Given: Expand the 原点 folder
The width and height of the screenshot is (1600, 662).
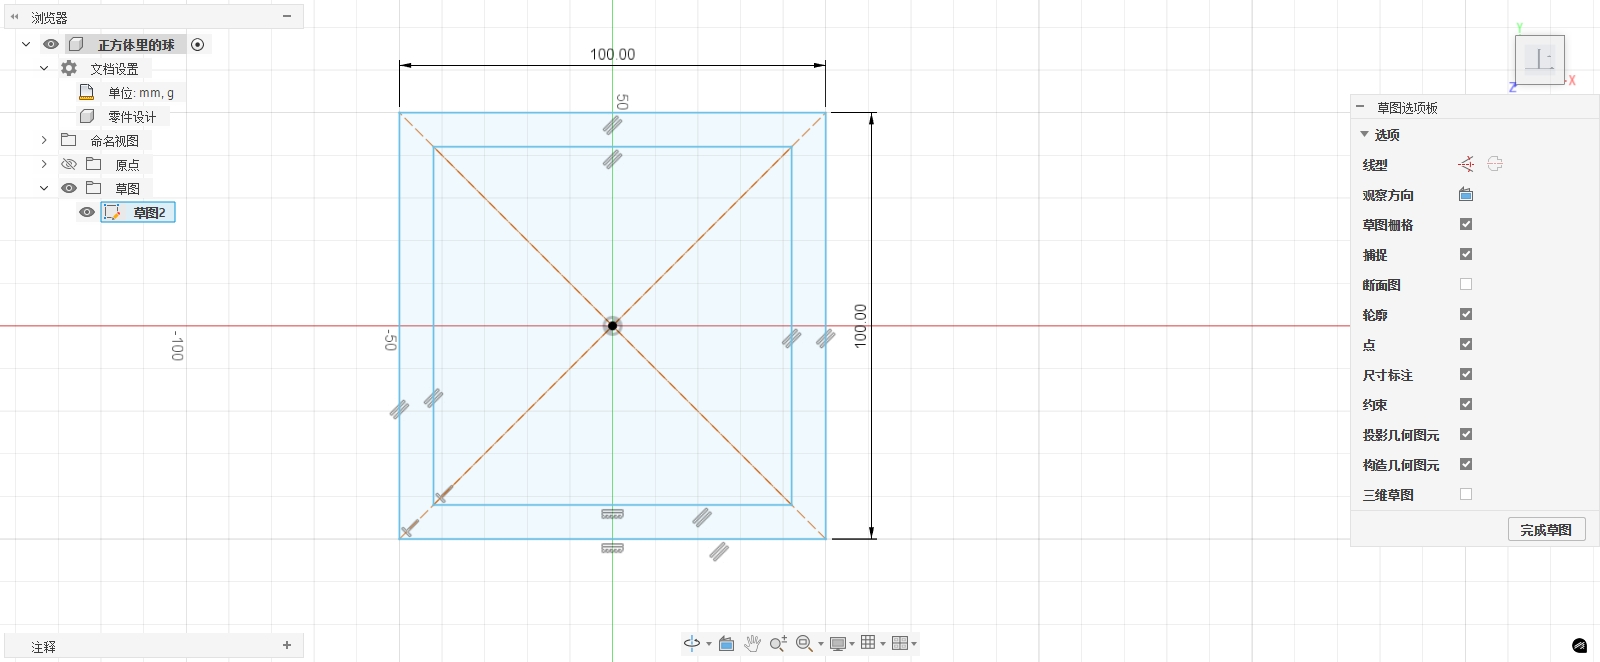Looking at the screenshot, I should click(44, 164).
